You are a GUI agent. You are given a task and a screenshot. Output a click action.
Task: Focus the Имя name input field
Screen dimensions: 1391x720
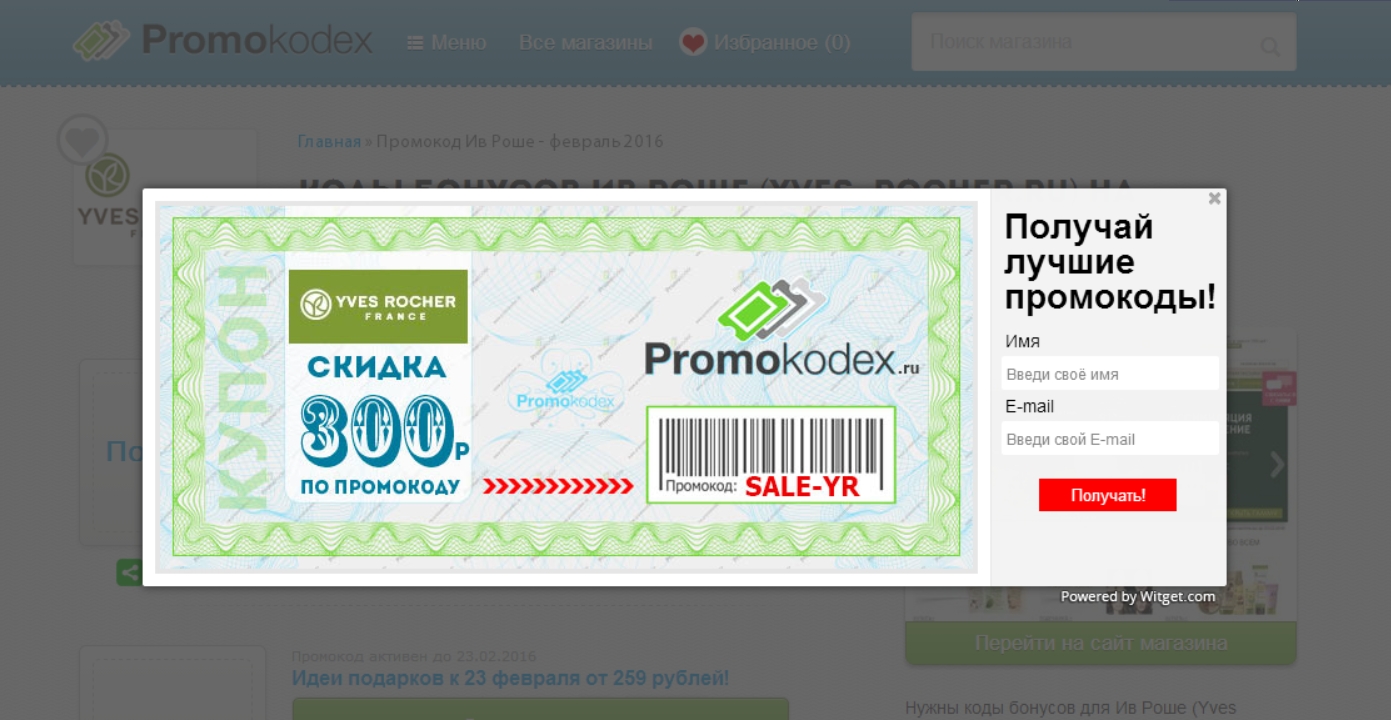tap(1110, 374)
